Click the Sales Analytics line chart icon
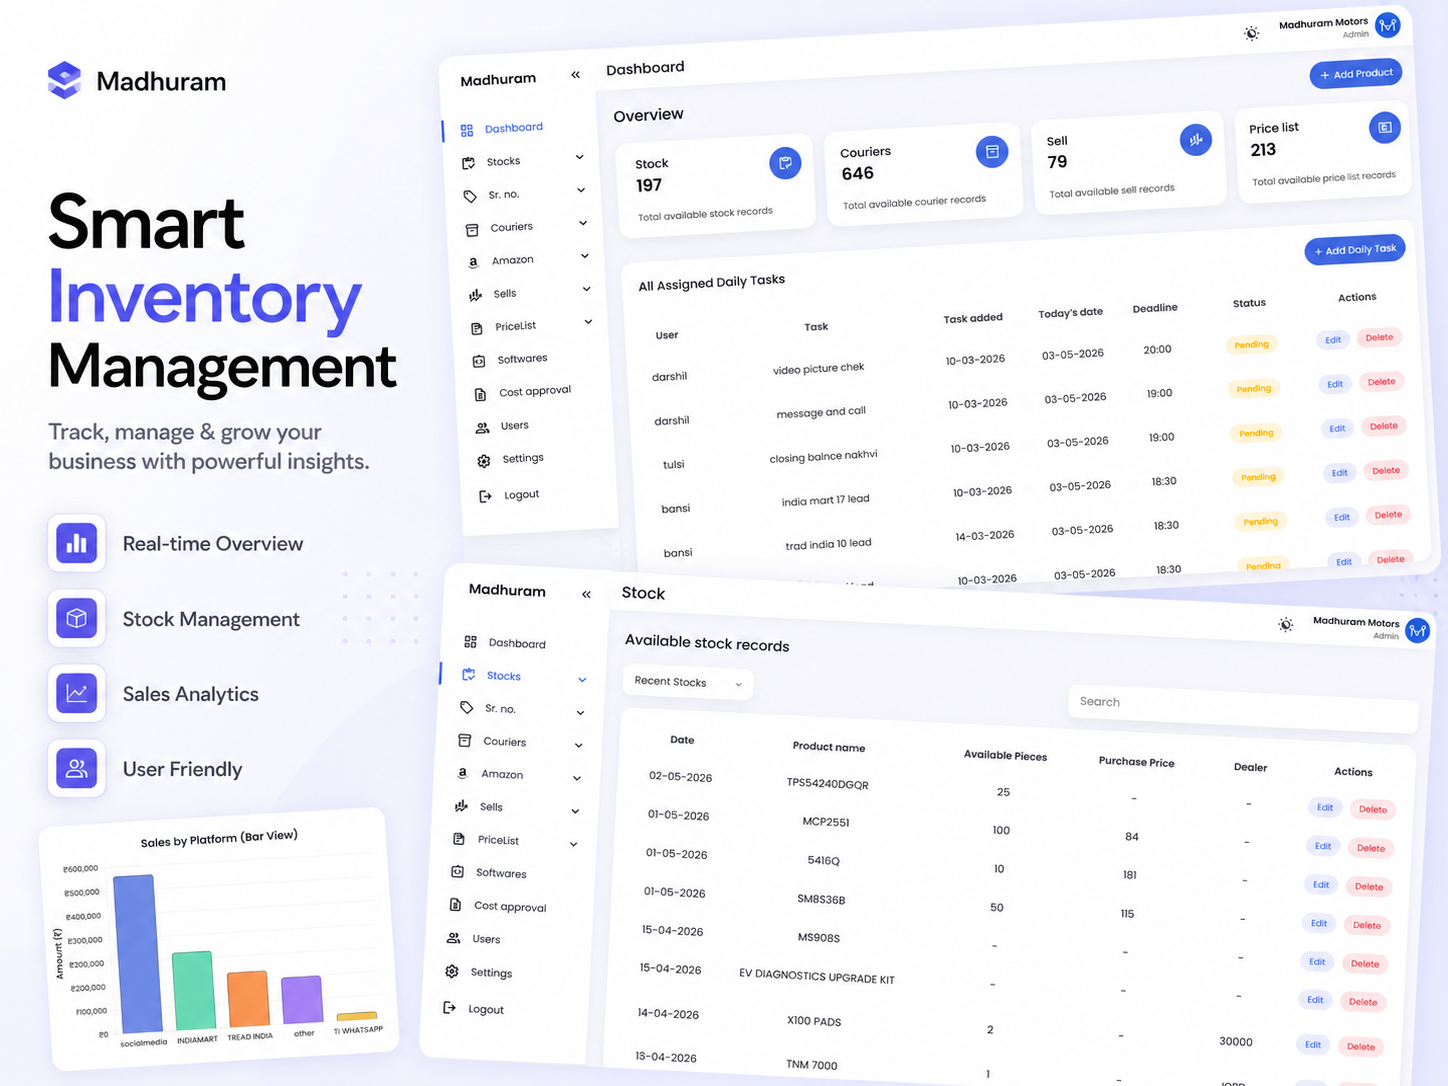Screen dimensions: 1448x1086 [x=76, y=693]
